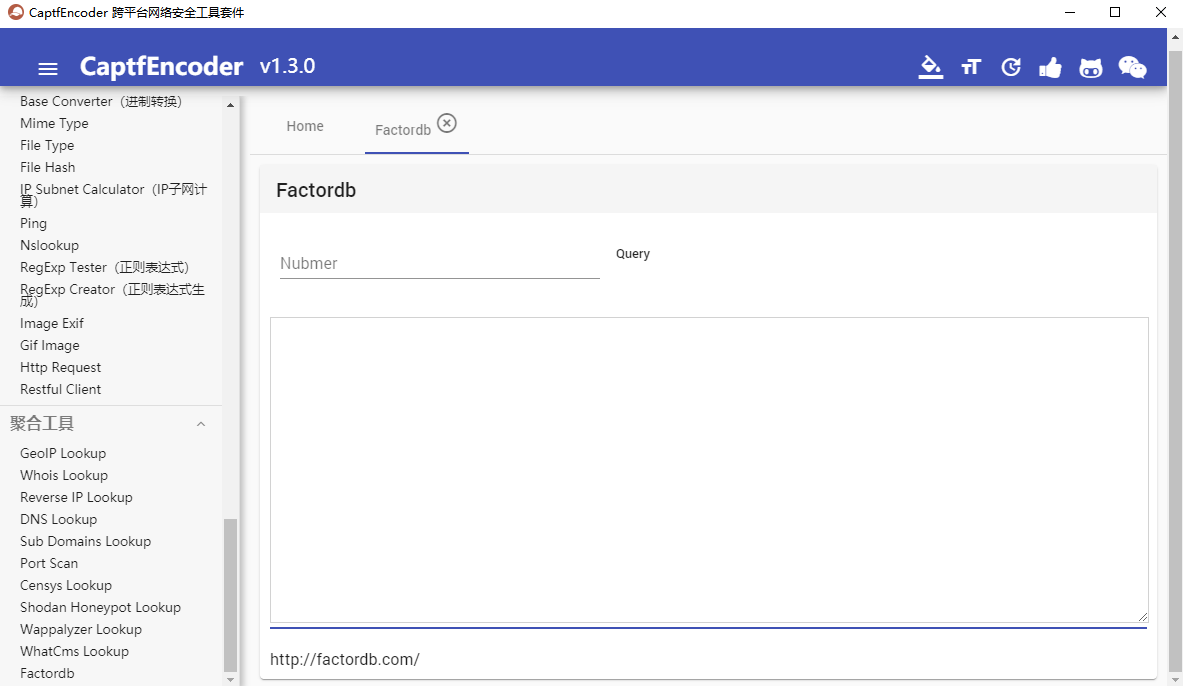1183x686 pixels.
Task: Open Whois Lookup tool
Action: (64, 475)
